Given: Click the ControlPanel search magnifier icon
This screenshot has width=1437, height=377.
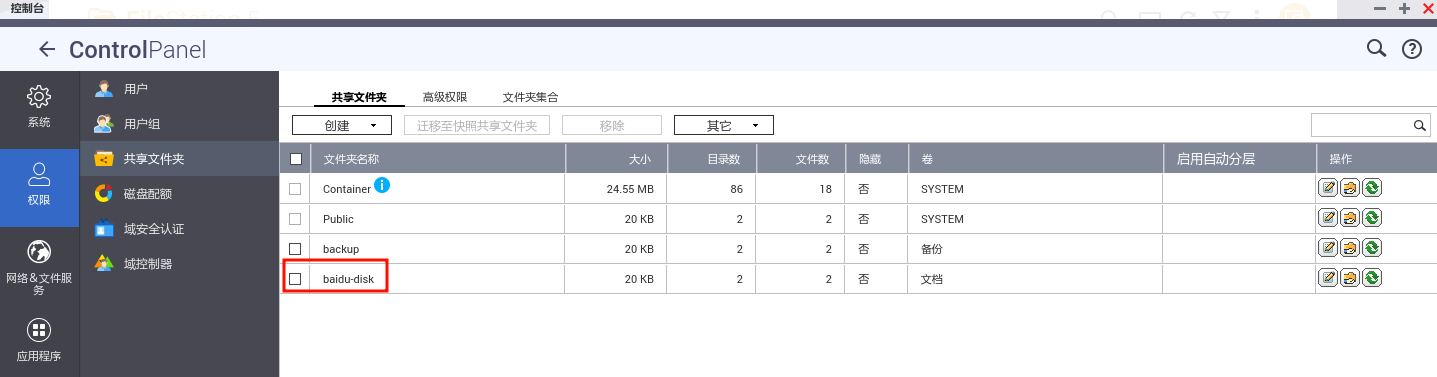Looking at the screenshot, I should (x=1376, y=48).
